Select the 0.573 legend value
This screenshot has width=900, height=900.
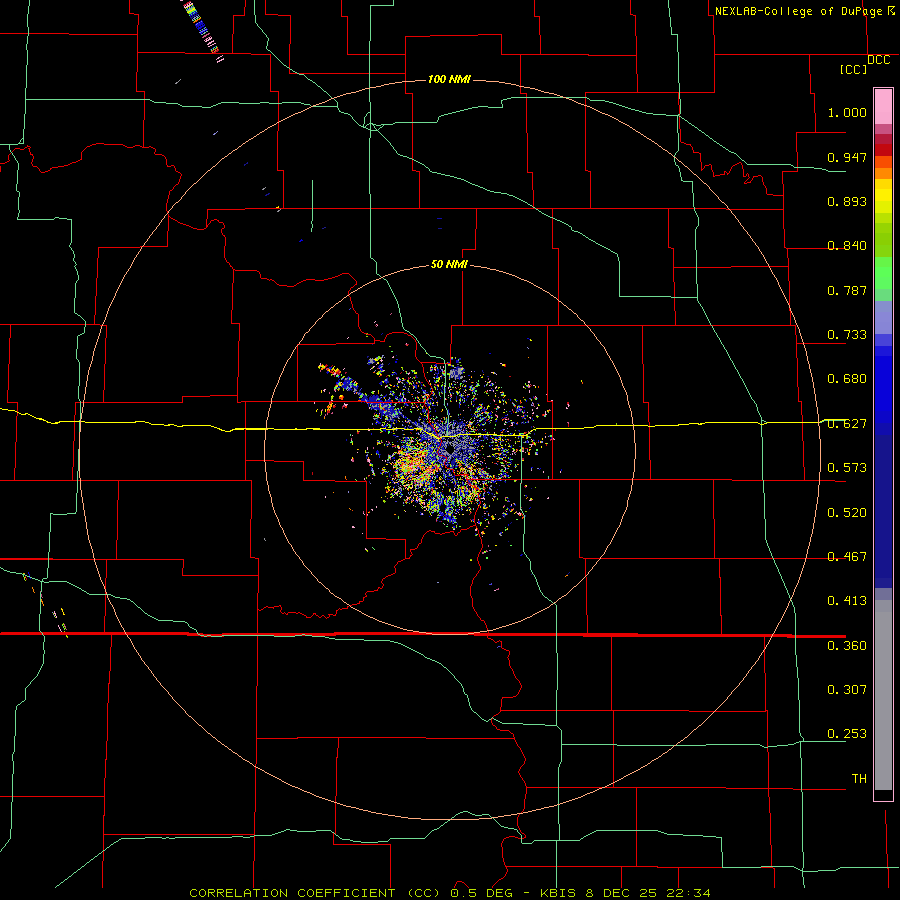[847, 468]
